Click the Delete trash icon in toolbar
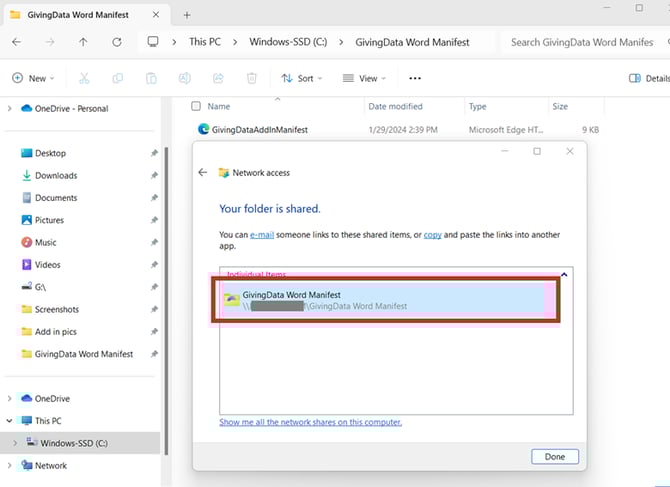 tap(252, 78)
